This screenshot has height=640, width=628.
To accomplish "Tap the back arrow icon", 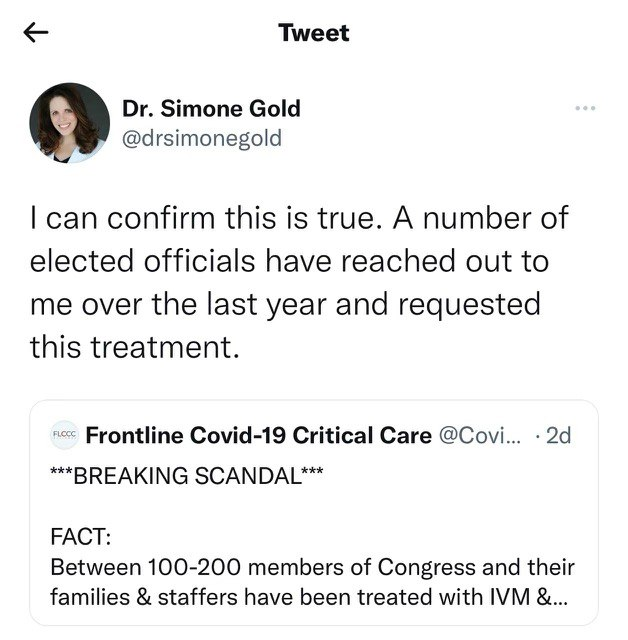I will tap(36, 33).
